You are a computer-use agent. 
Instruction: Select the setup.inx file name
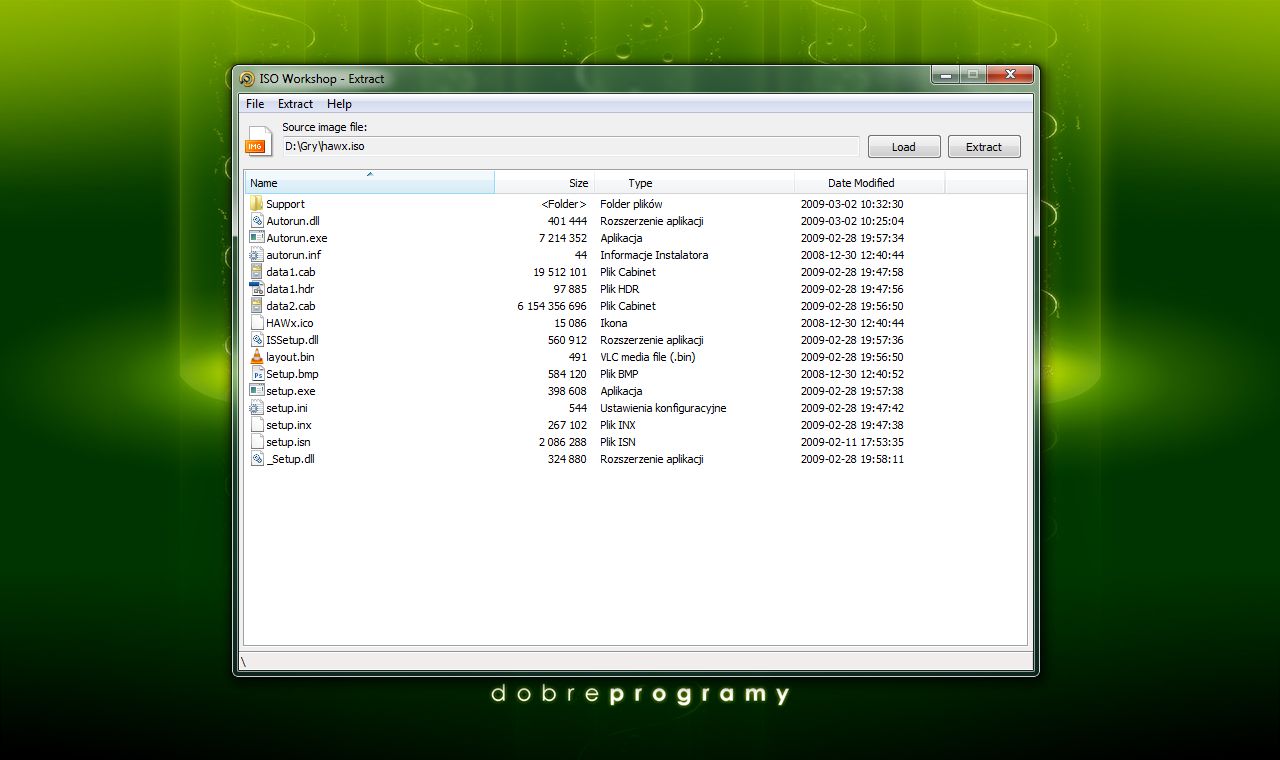tap(289, 425)
